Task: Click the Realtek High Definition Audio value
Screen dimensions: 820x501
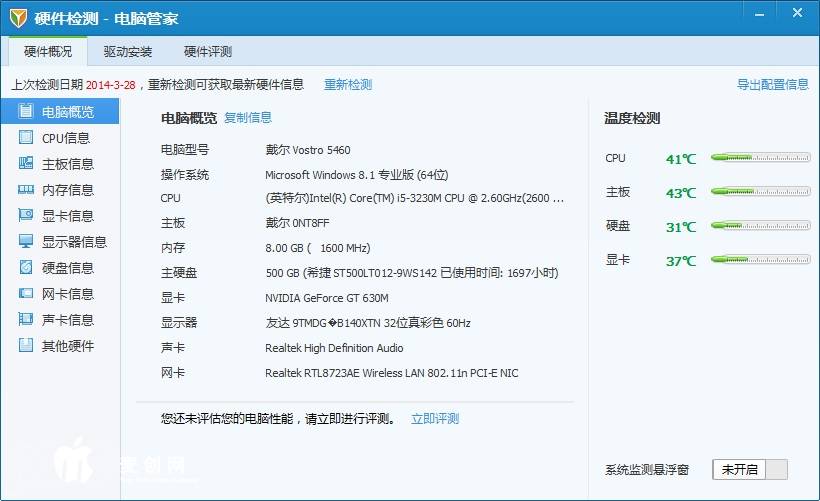Action: (334, 348)
